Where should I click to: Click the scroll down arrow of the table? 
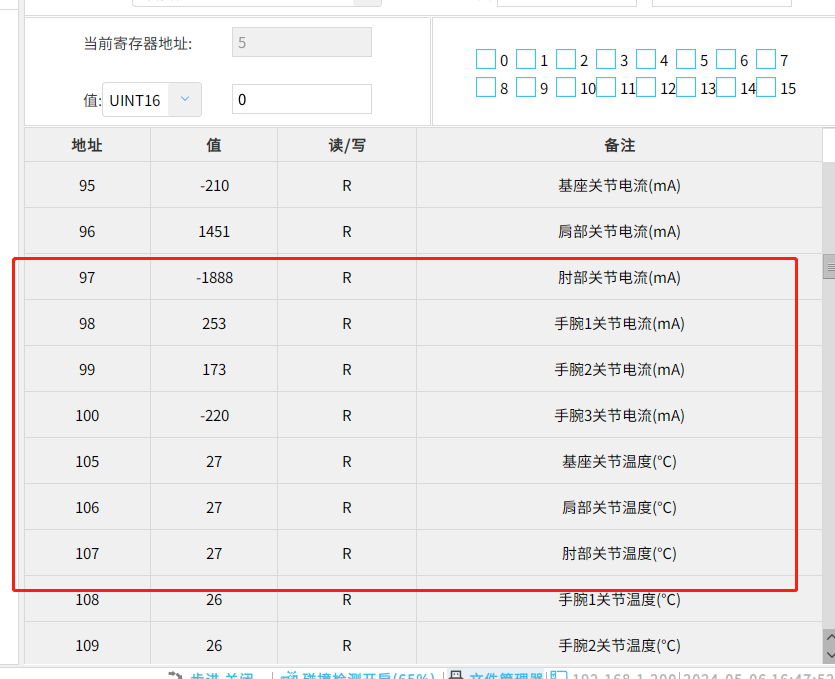(x=828, y=653)
